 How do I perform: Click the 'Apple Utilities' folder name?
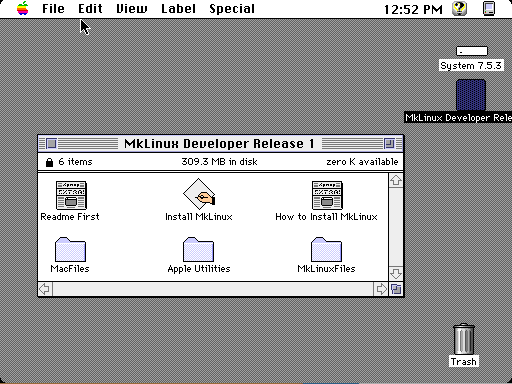(x=199, y=269)
